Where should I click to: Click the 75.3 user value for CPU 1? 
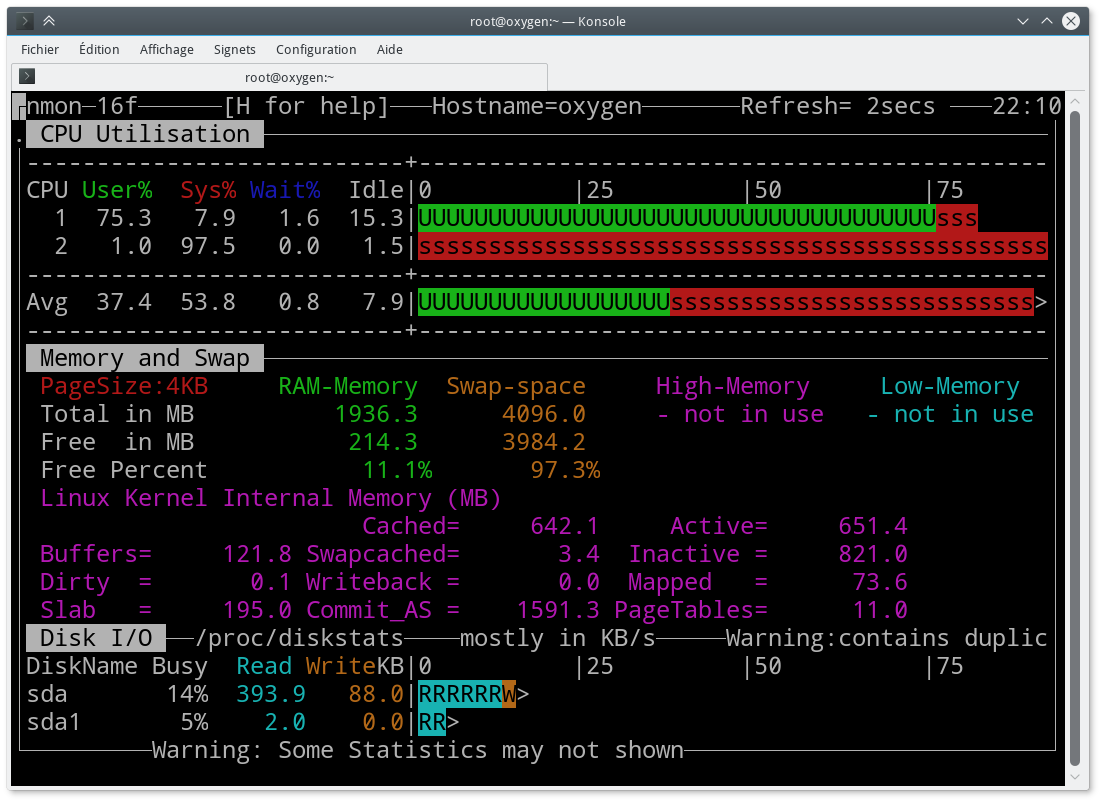(x=124, y=218)
